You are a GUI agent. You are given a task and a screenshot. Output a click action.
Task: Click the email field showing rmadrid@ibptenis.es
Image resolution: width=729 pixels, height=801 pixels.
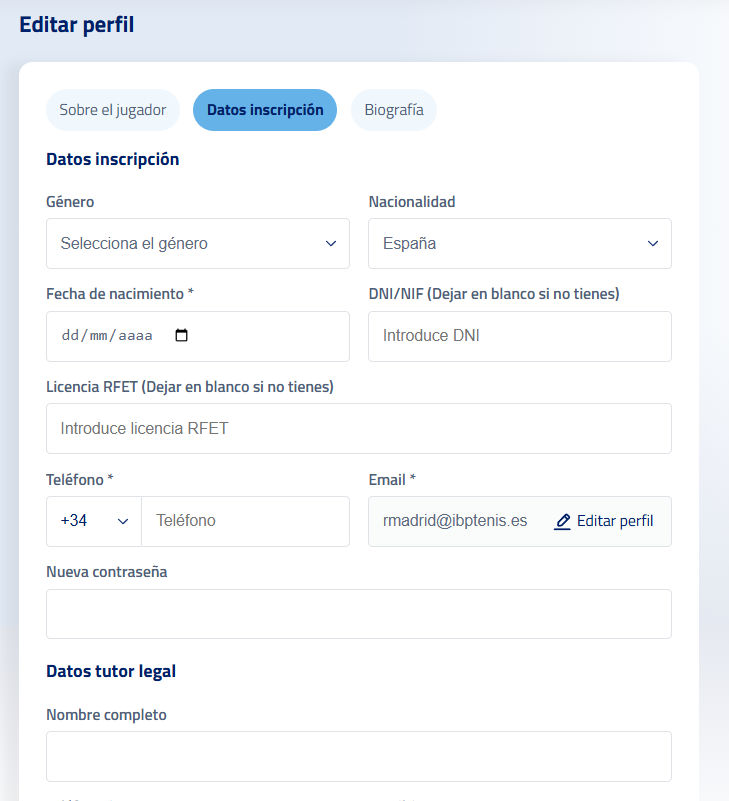click(455, 521)
